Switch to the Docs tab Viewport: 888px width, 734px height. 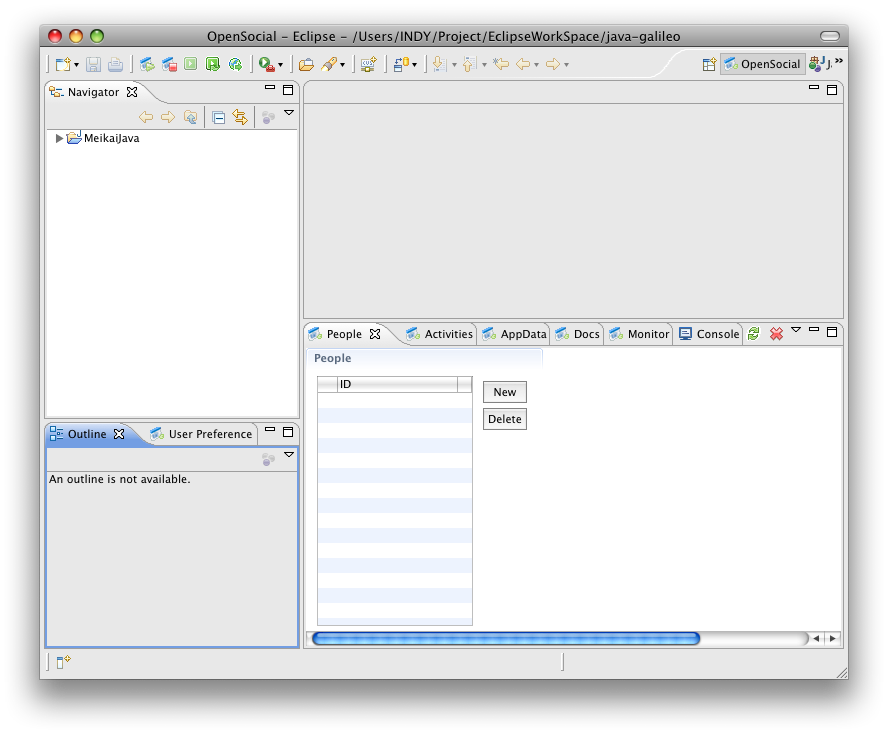578,334
